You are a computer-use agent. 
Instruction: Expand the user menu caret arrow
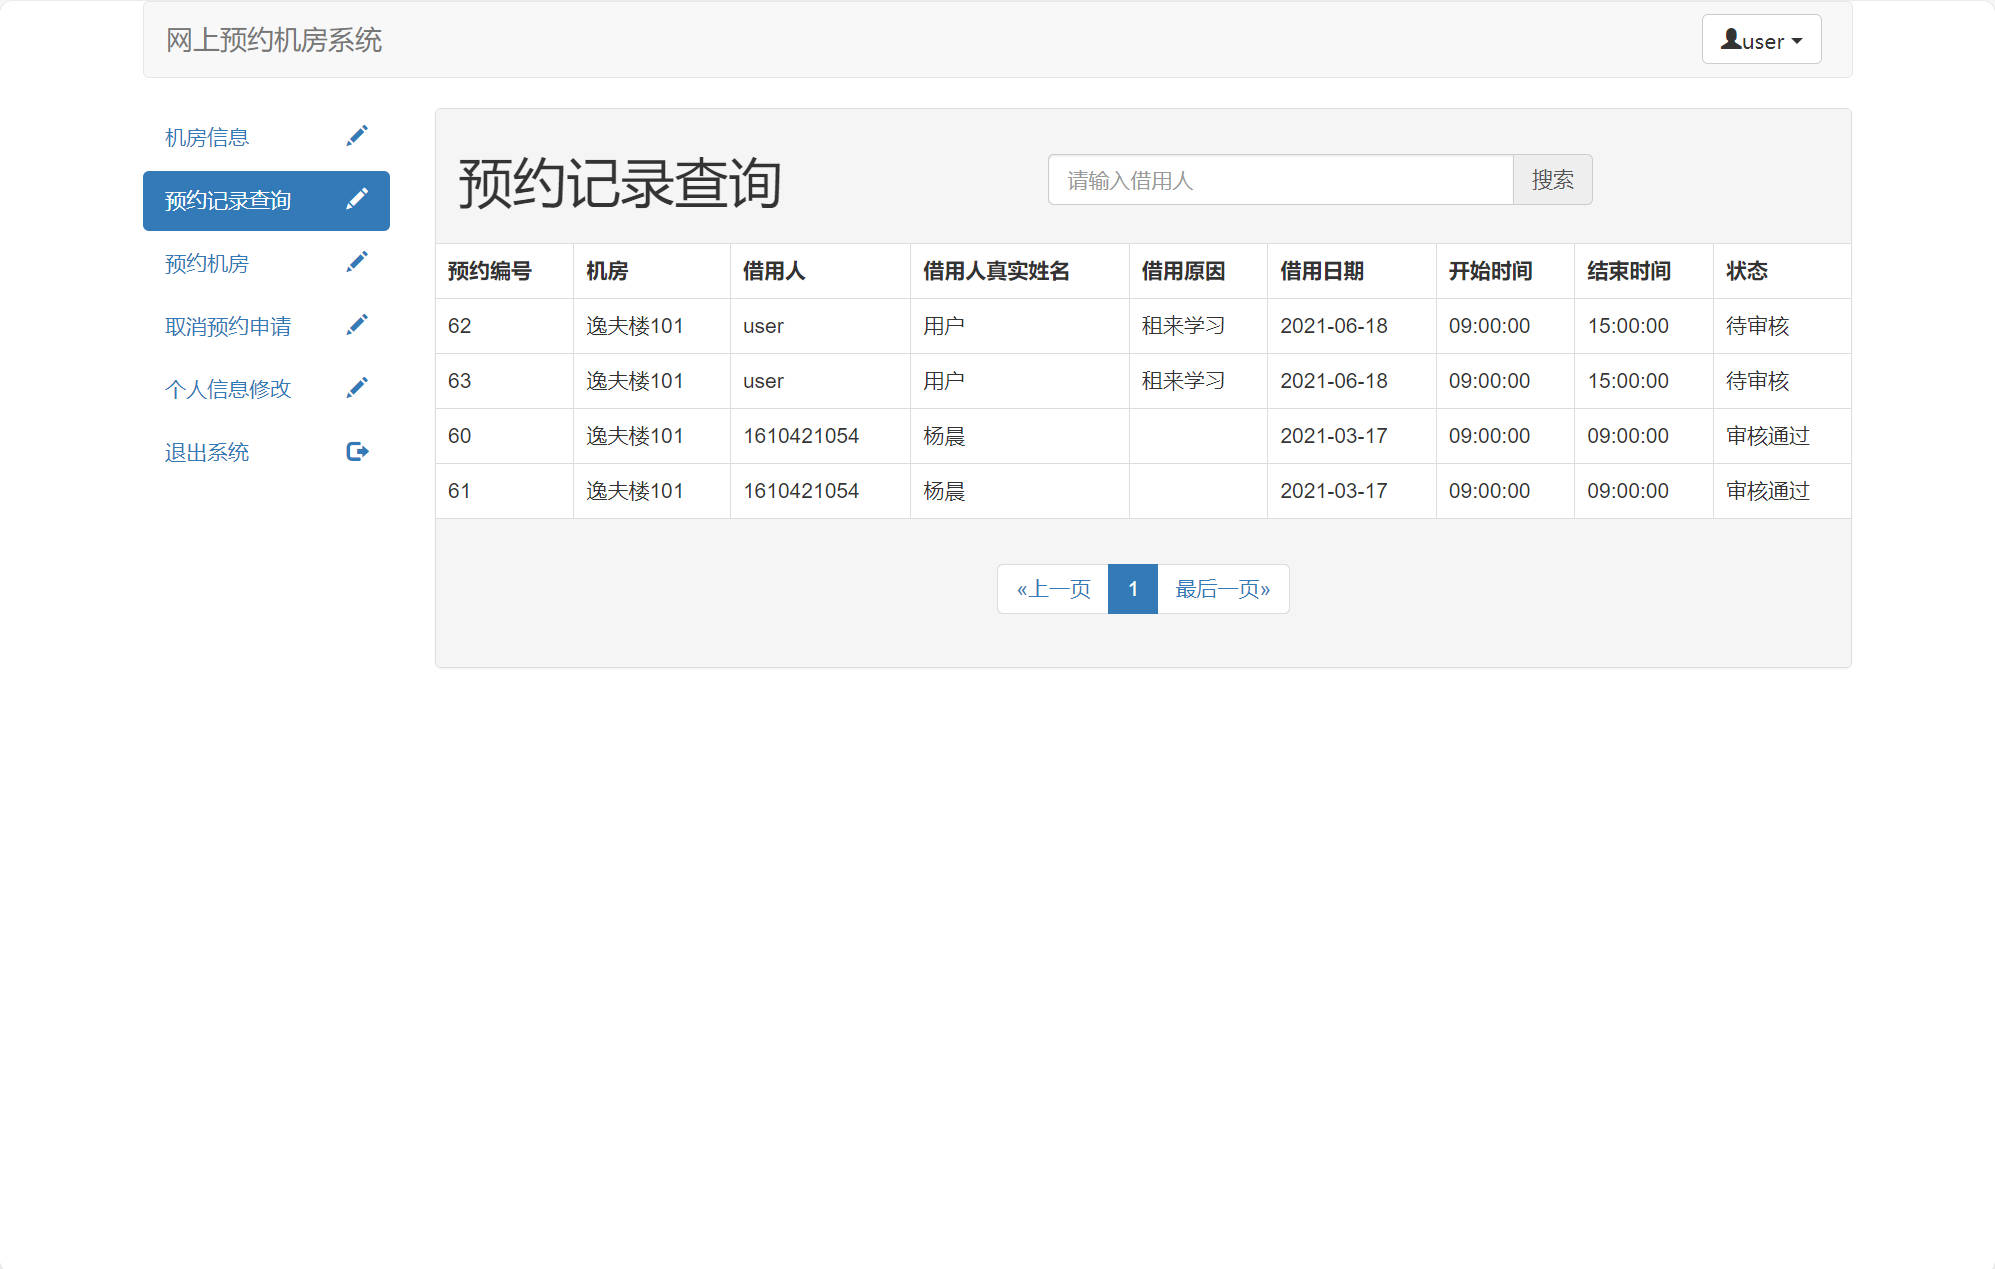pyautogui.click(x=1799, y=41)
